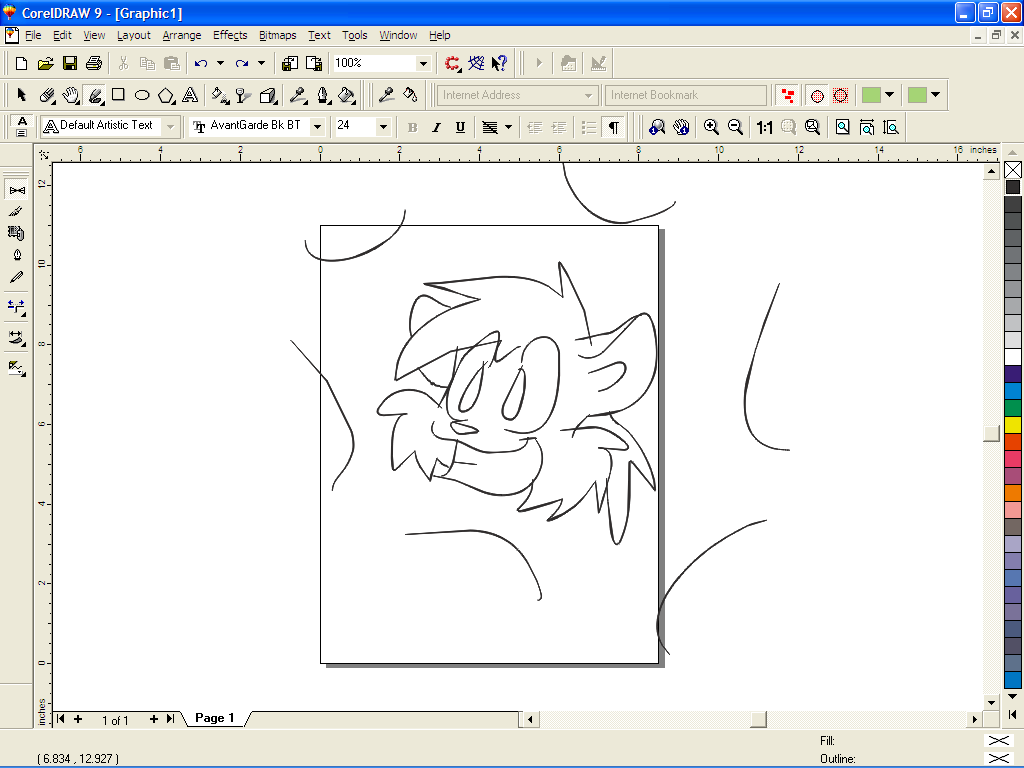Expand the text alignment dropdown arrow
Screen dimensions: 1024x768
coord(508,127)
